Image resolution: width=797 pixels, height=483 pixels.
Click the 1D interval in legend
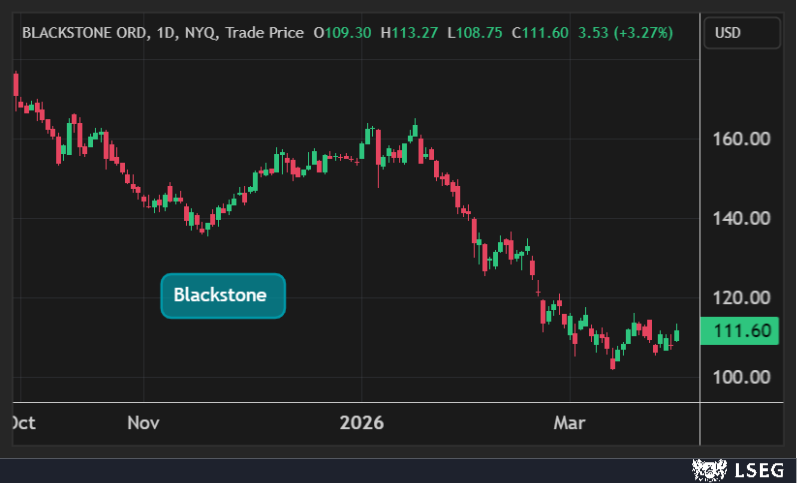[x=164, y=33]
